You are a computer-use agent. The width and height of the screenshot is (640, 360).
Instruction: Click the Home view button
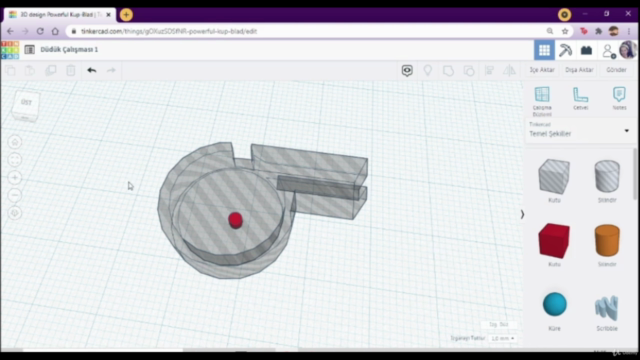point(15,142)
